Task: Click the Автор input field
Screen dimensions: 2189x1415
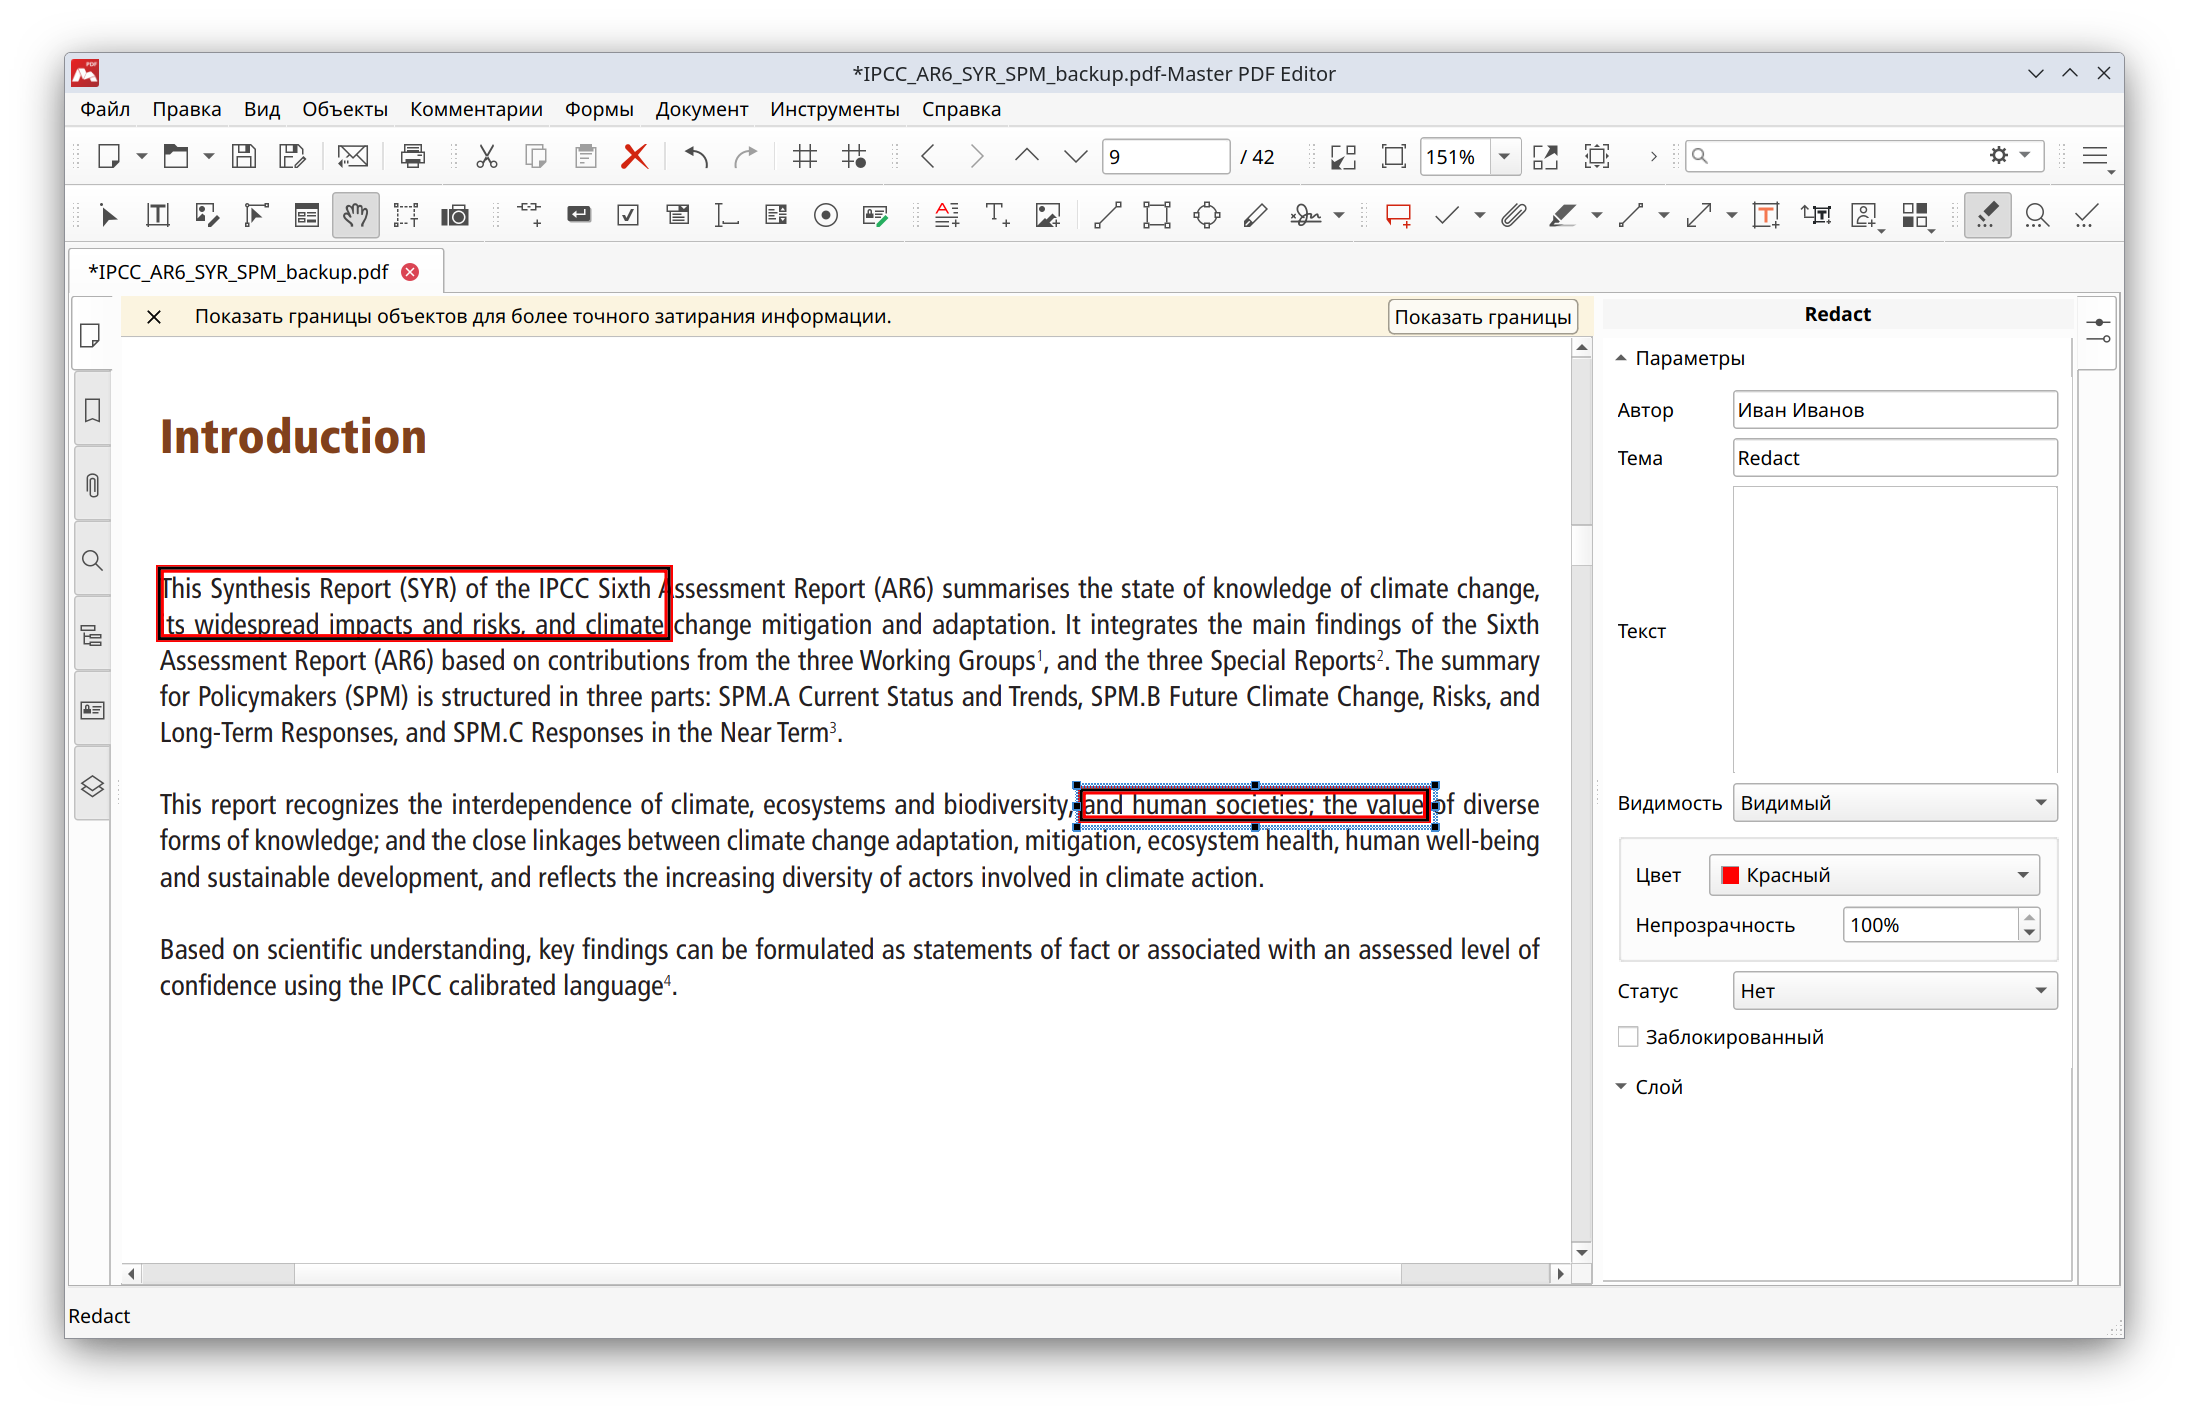Action: pos(1895,410)
